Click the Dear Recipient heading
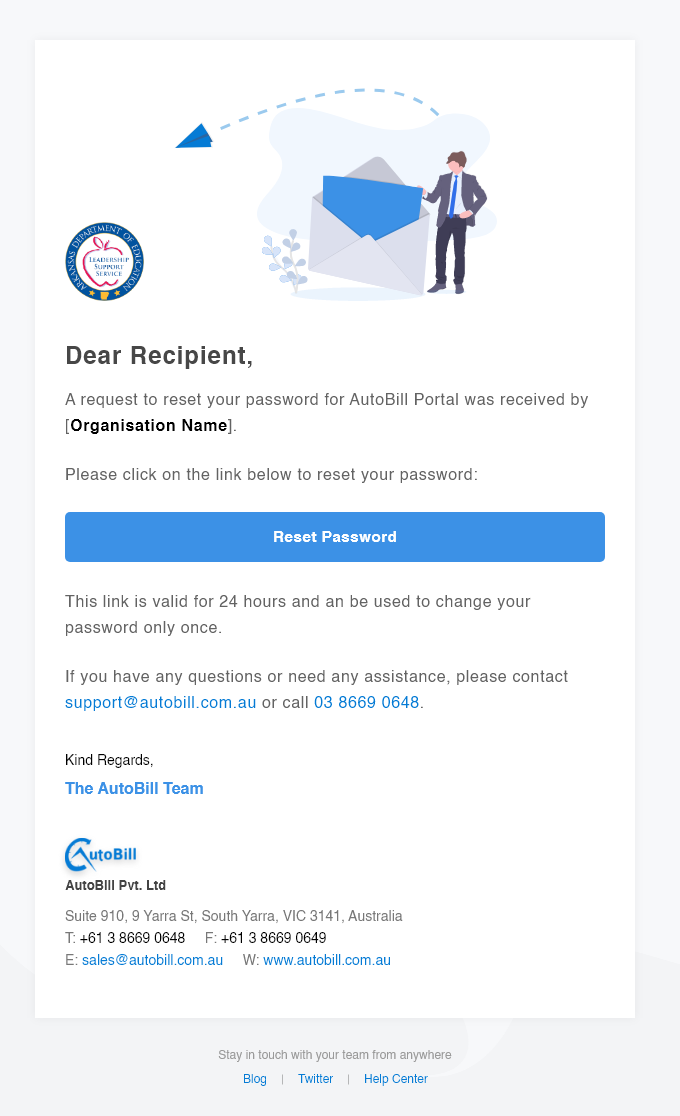The image size is (680, 1116). [x=159, y=355]
